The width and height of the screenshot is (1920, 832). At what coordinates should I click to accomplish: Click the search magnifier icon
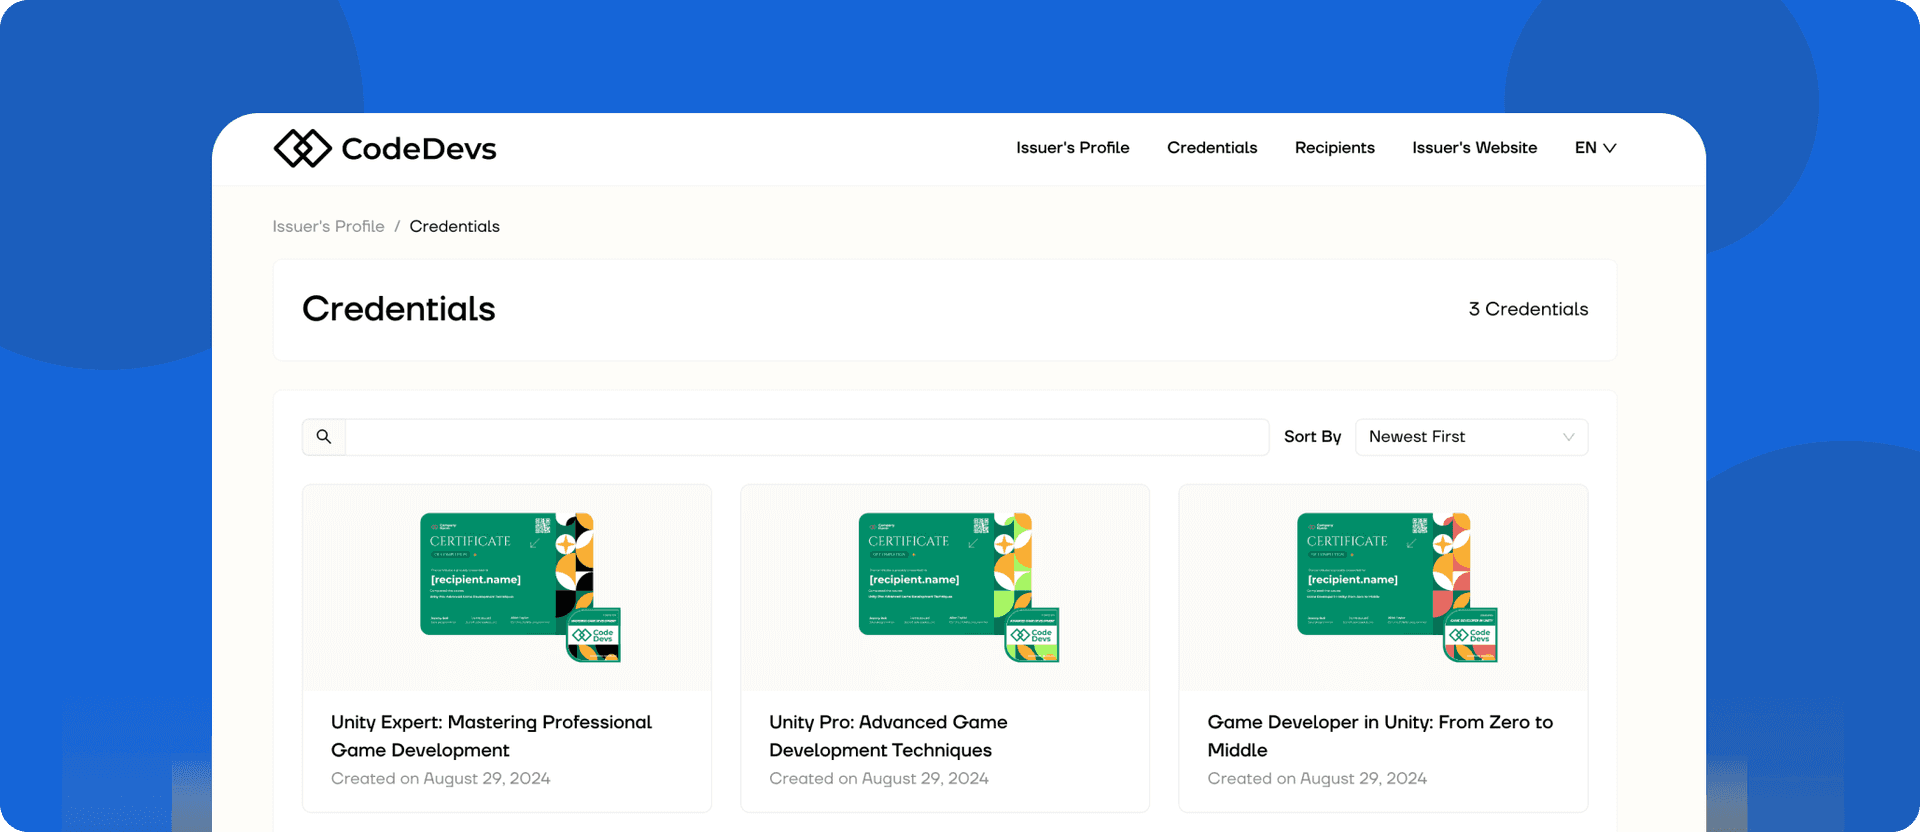point(324,437)
